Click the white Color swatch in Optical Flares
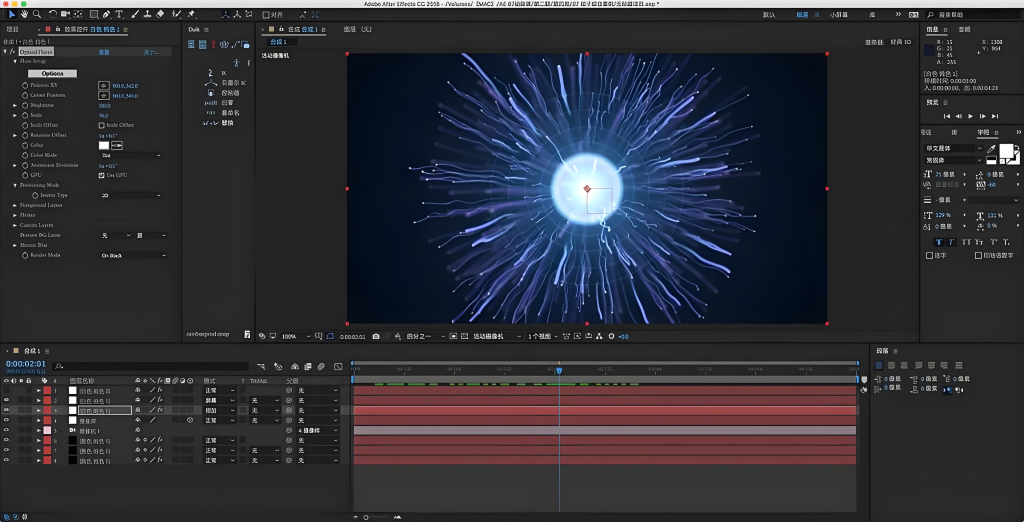 (103, 145)
